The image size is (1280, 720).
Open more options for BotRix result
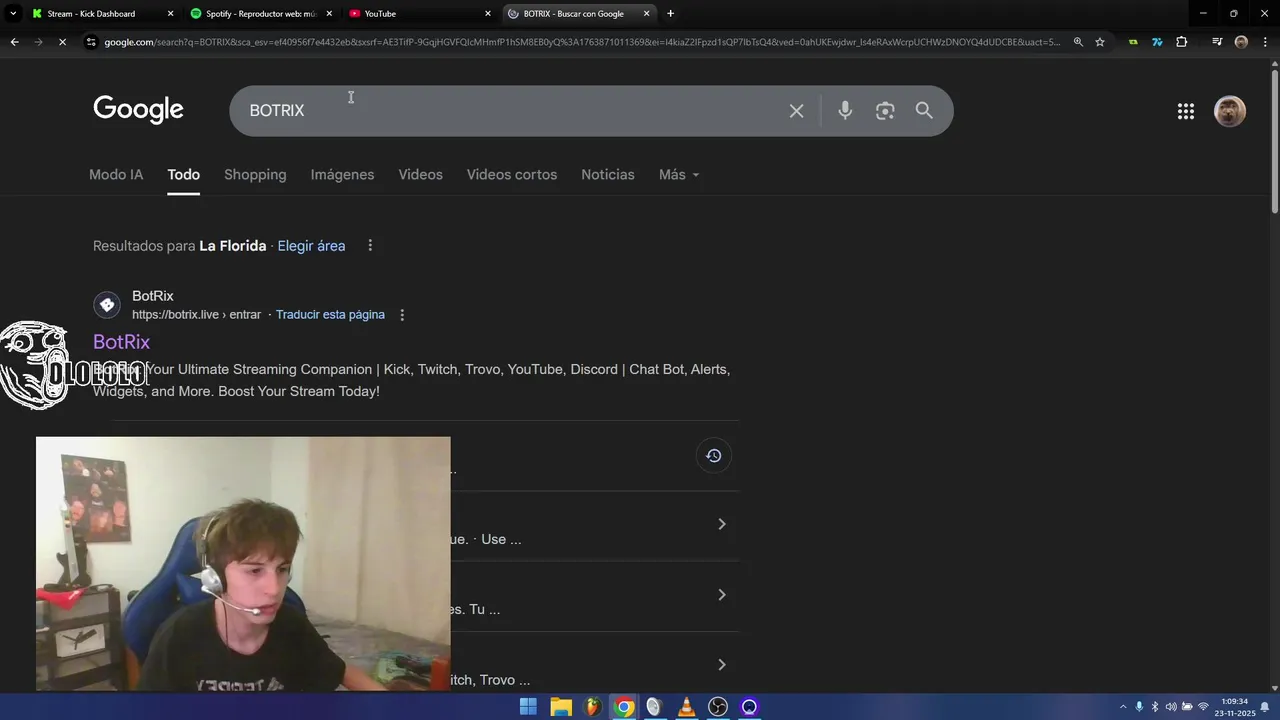coord(402,315)
